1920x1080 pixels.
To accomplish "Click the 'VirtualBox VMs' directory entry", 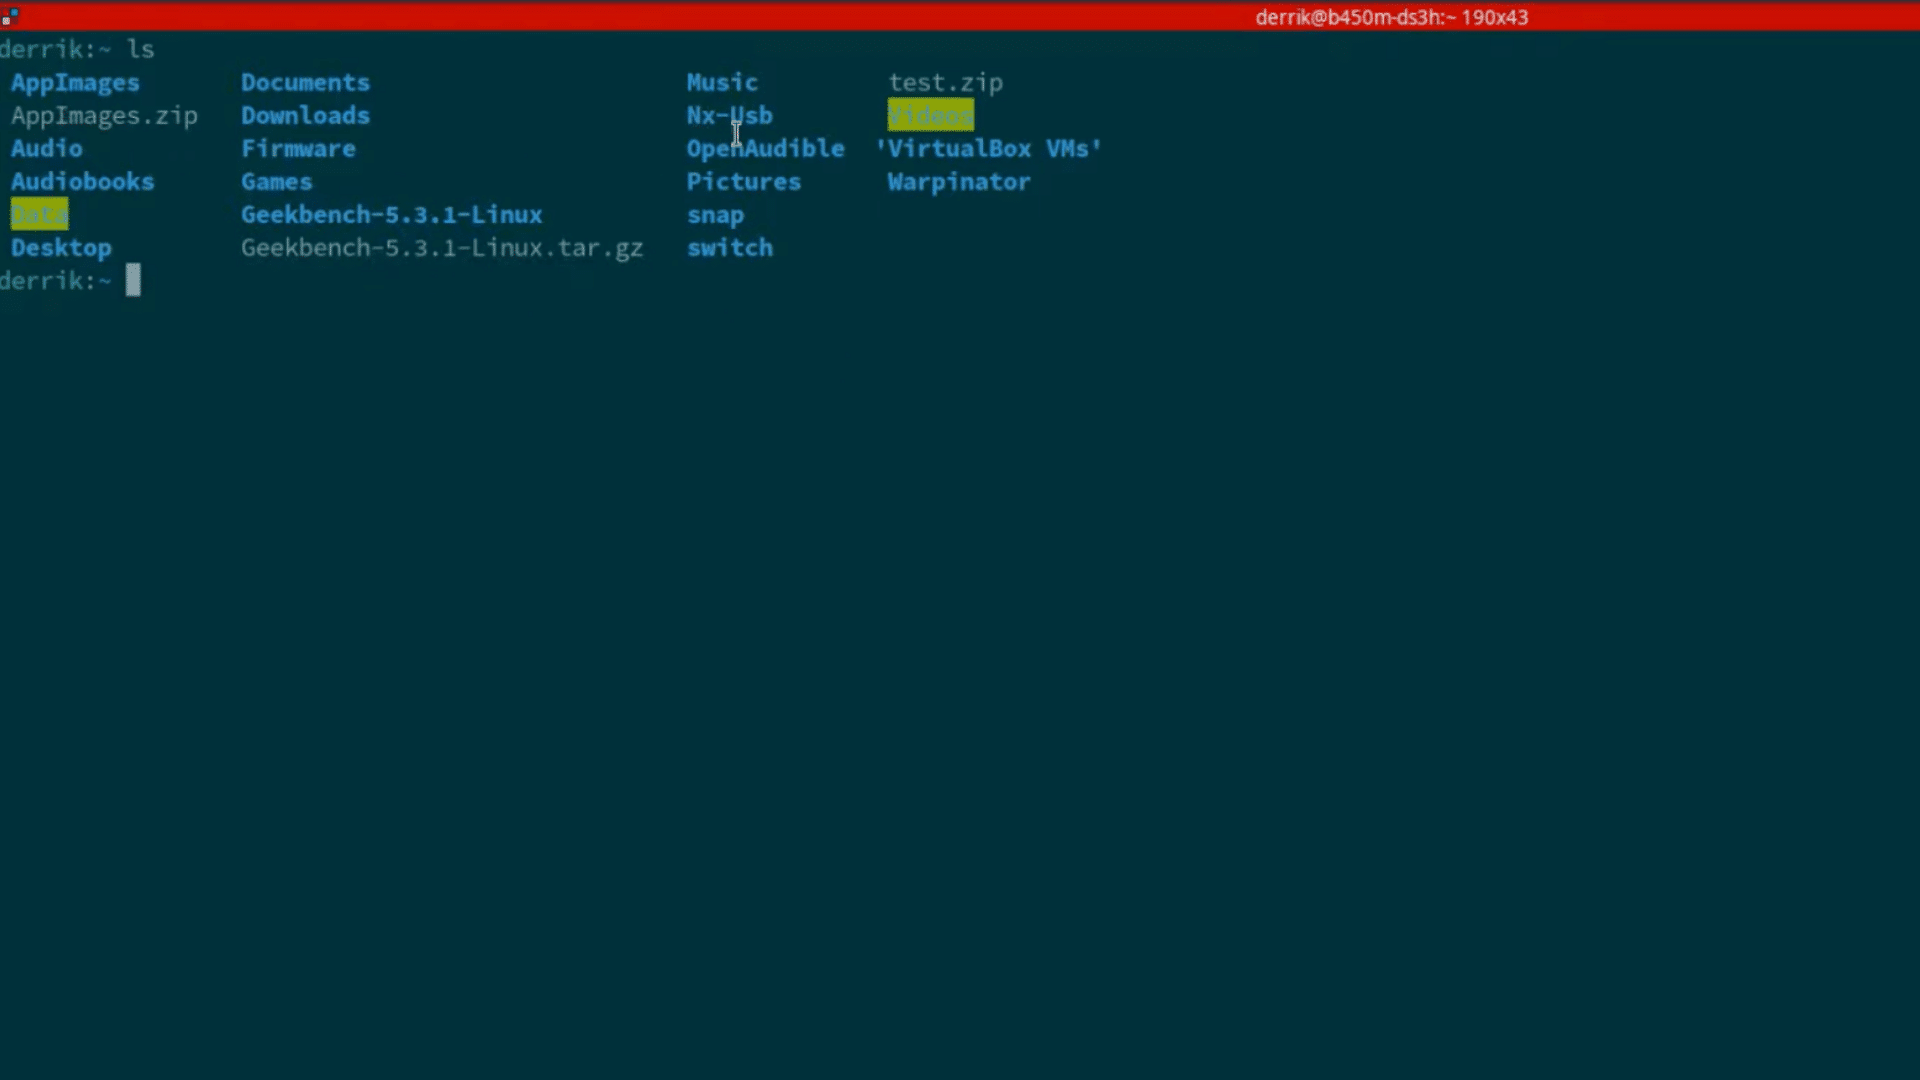I will pos(988,148).
